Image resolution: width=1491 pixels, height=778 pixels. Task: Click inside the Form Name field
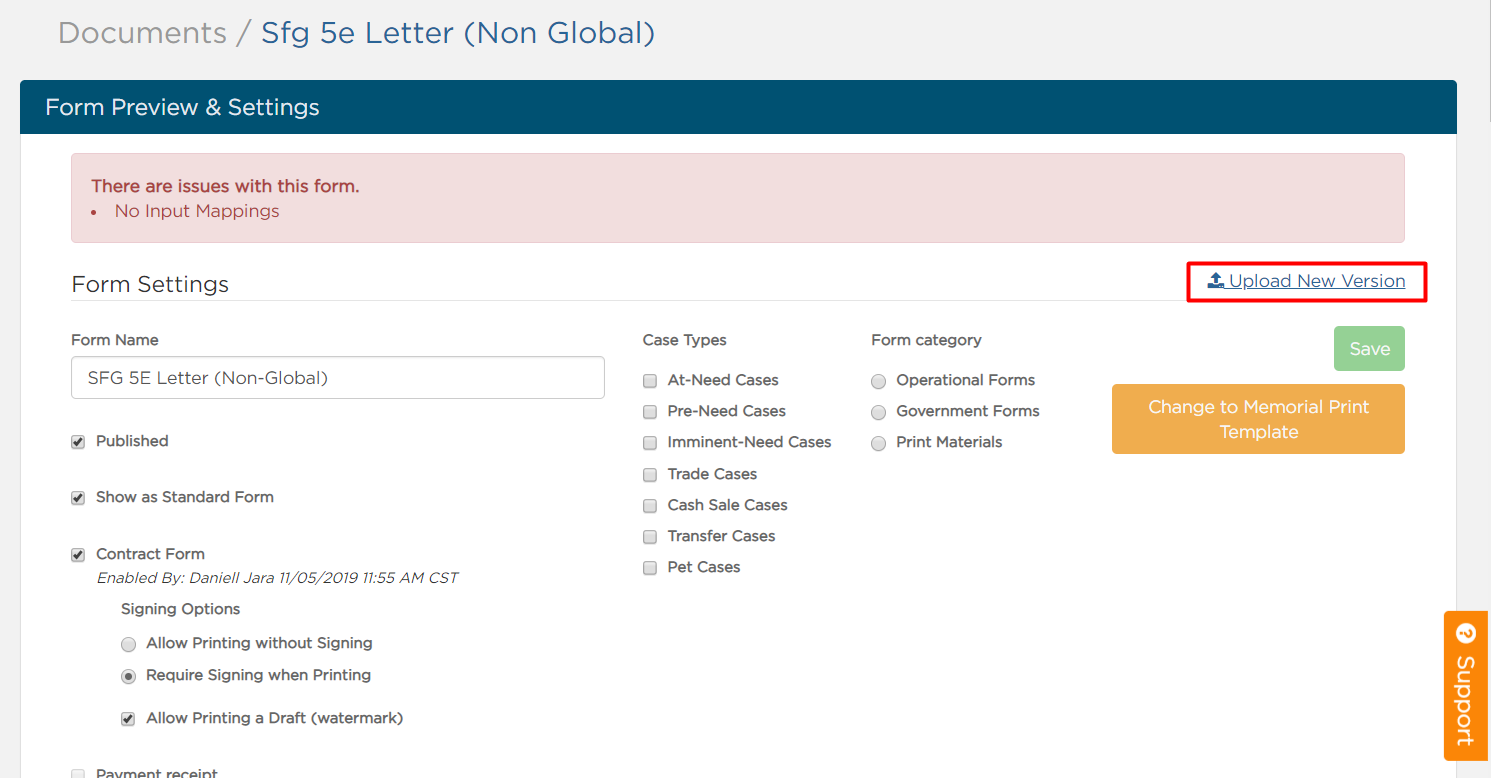pos(337,377)
